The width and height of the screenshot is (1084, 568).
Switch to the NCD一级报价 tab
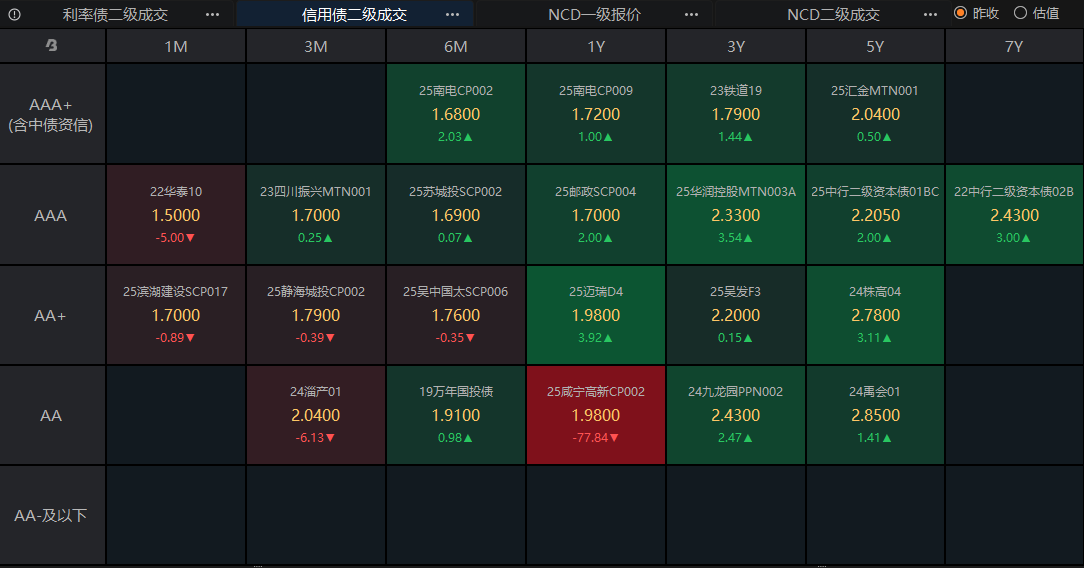[594, 14]
